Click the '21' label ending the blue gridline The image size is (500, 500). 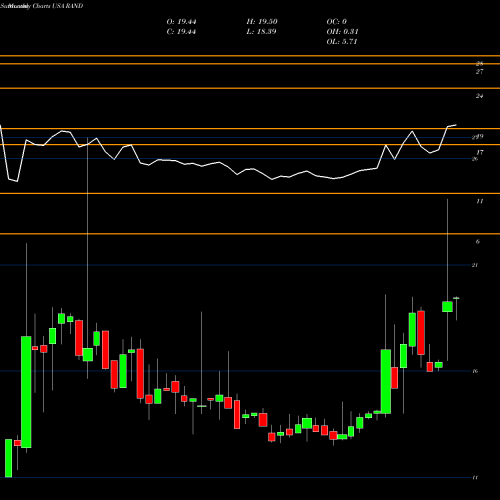point(475,265)
